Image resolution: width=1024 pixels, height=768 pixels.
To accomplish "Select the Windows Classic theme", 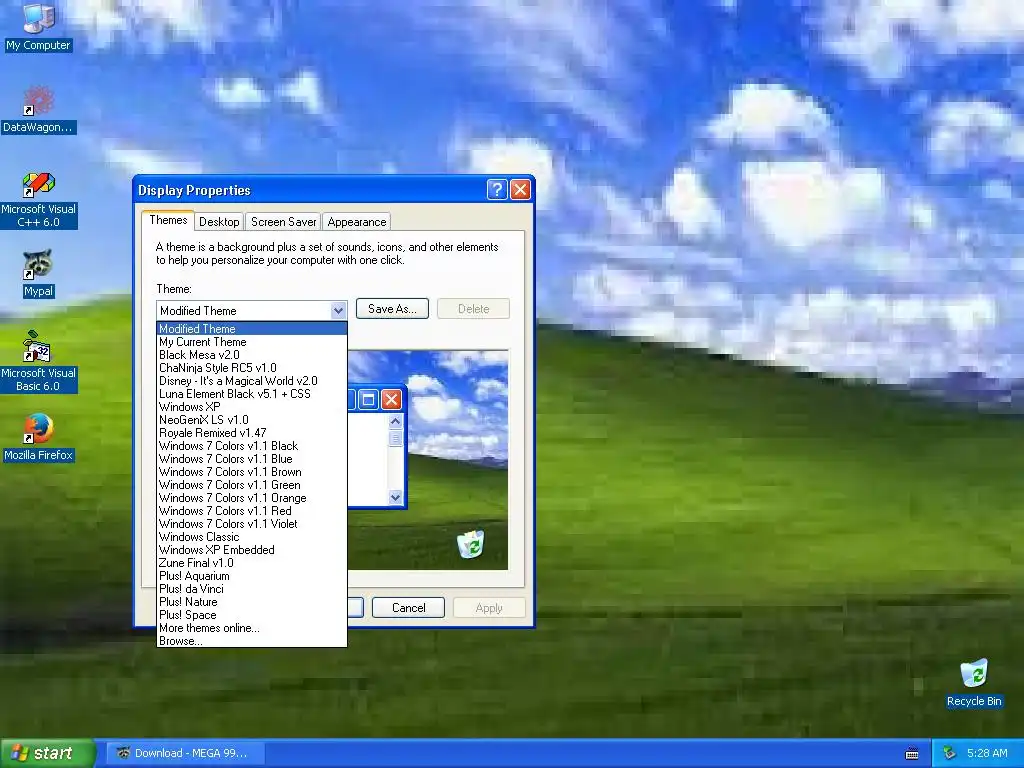I will [251, 537].
